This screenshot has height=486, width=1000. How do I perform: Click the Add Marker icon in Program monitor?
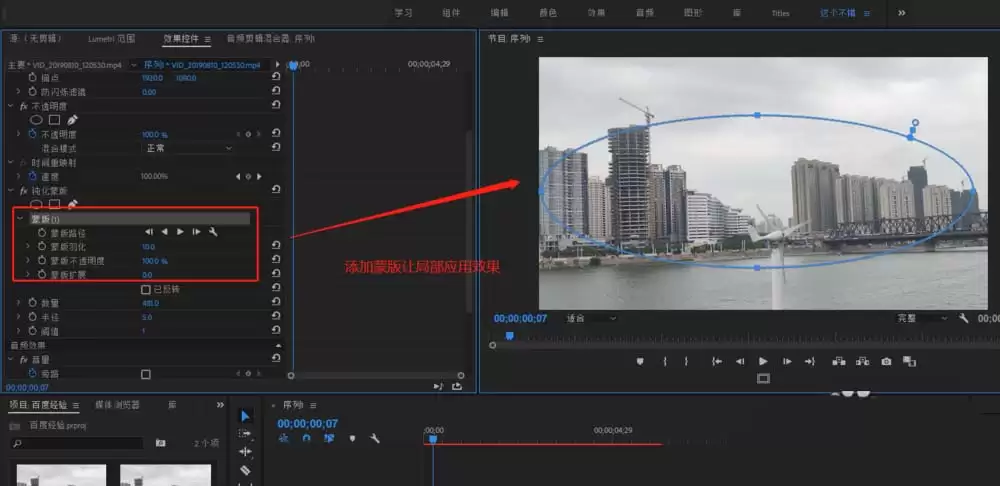pos(640,362)
